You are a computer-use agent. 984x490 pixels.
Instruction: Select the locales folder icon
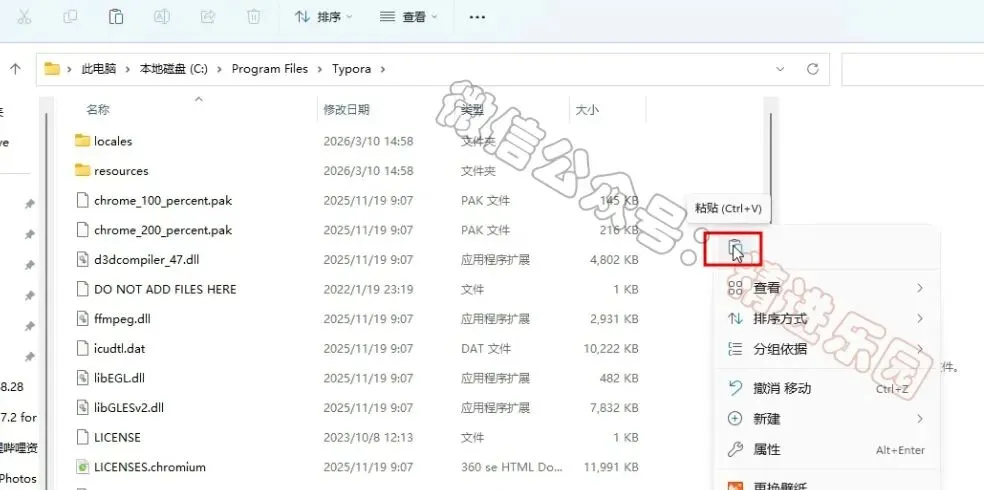click(x=82, y=141)
